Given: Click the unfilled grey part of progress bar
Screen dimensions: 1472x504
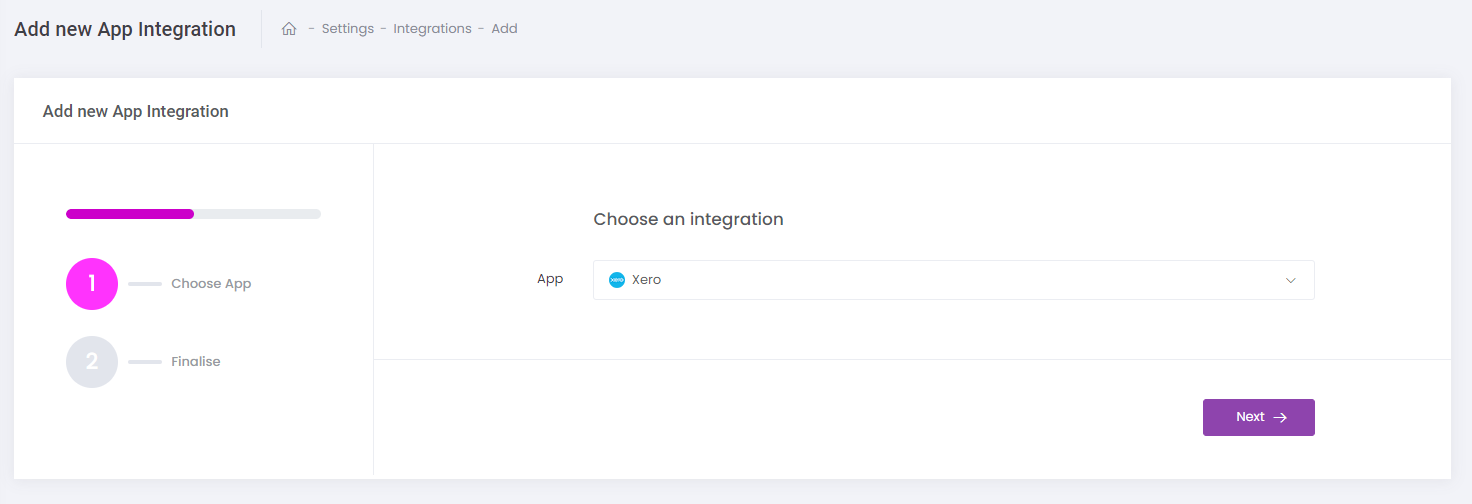Looking at the screenshot, I should 257,214.
